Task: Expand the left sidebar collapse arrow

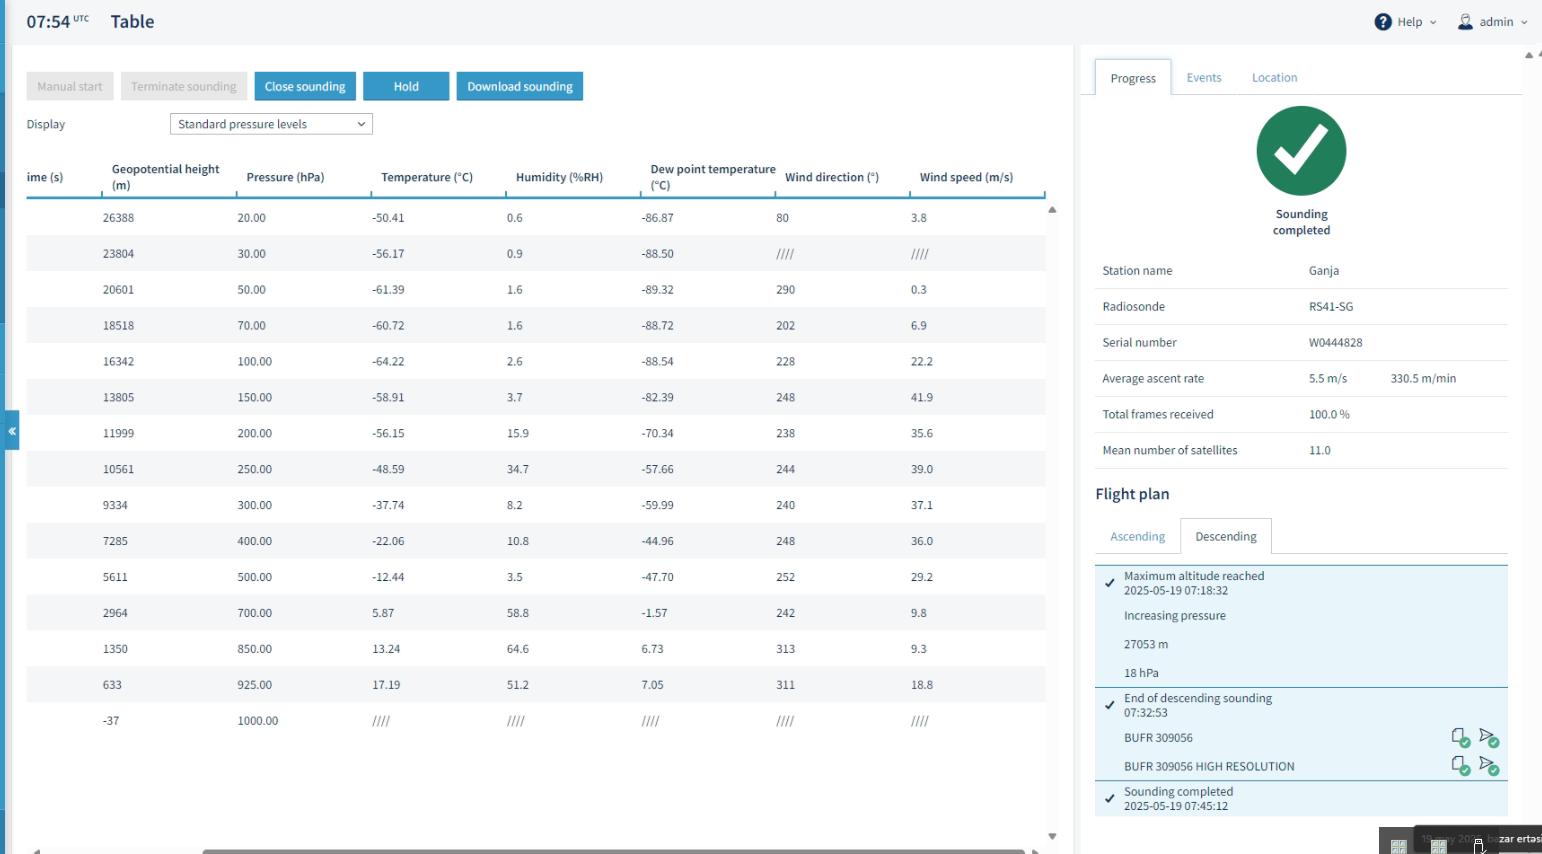Action: (12, 431)
